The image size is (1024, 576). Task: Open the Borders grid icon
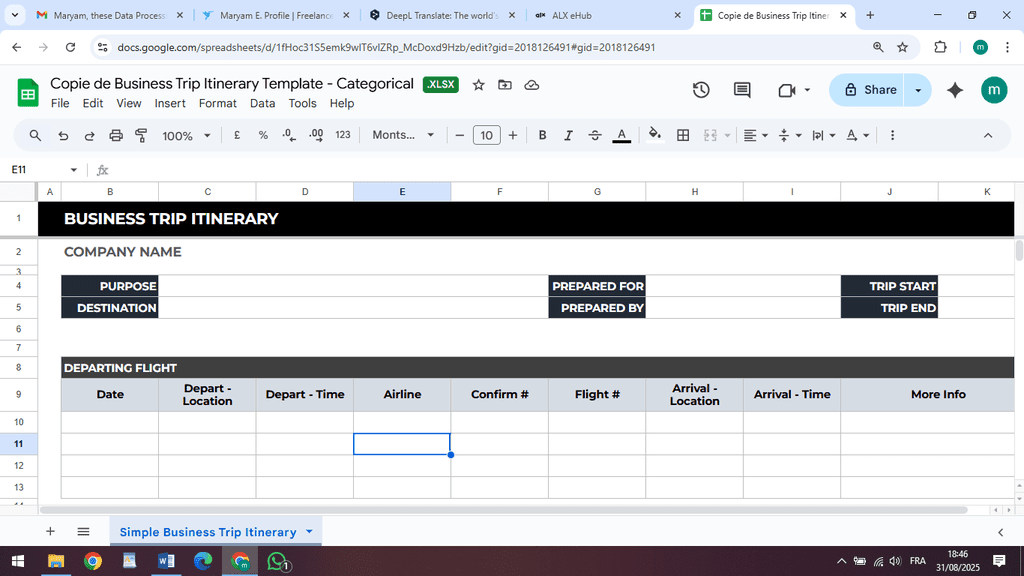click(683, 135)
